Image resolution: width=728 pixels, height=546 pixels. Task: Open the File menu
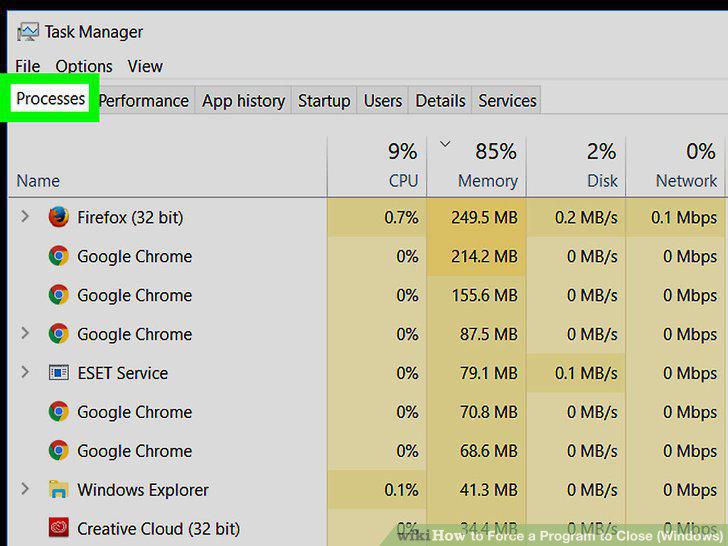pyautogui.click(x=27, y=66)
